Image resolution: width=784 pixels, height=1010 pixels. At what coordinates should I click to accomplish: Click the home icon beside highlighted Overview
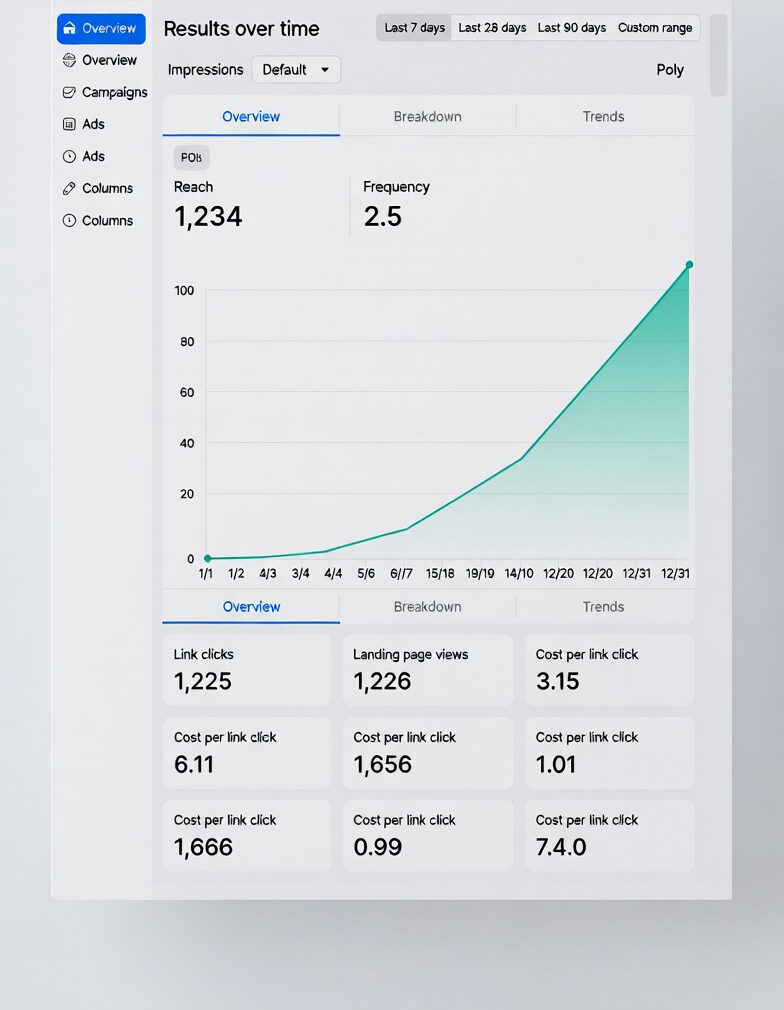pos(69,29)
